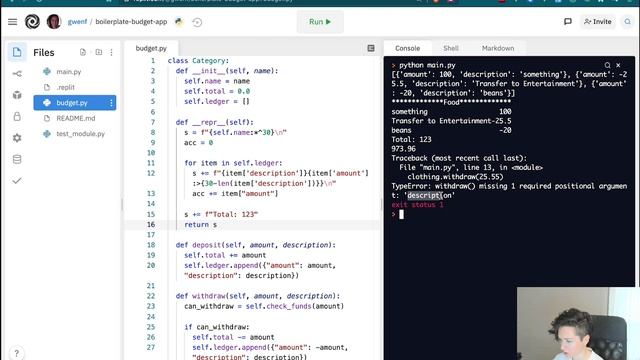Open budget.py three-dot options menu
Screen dimensions: 640x360
pos(111,103)
